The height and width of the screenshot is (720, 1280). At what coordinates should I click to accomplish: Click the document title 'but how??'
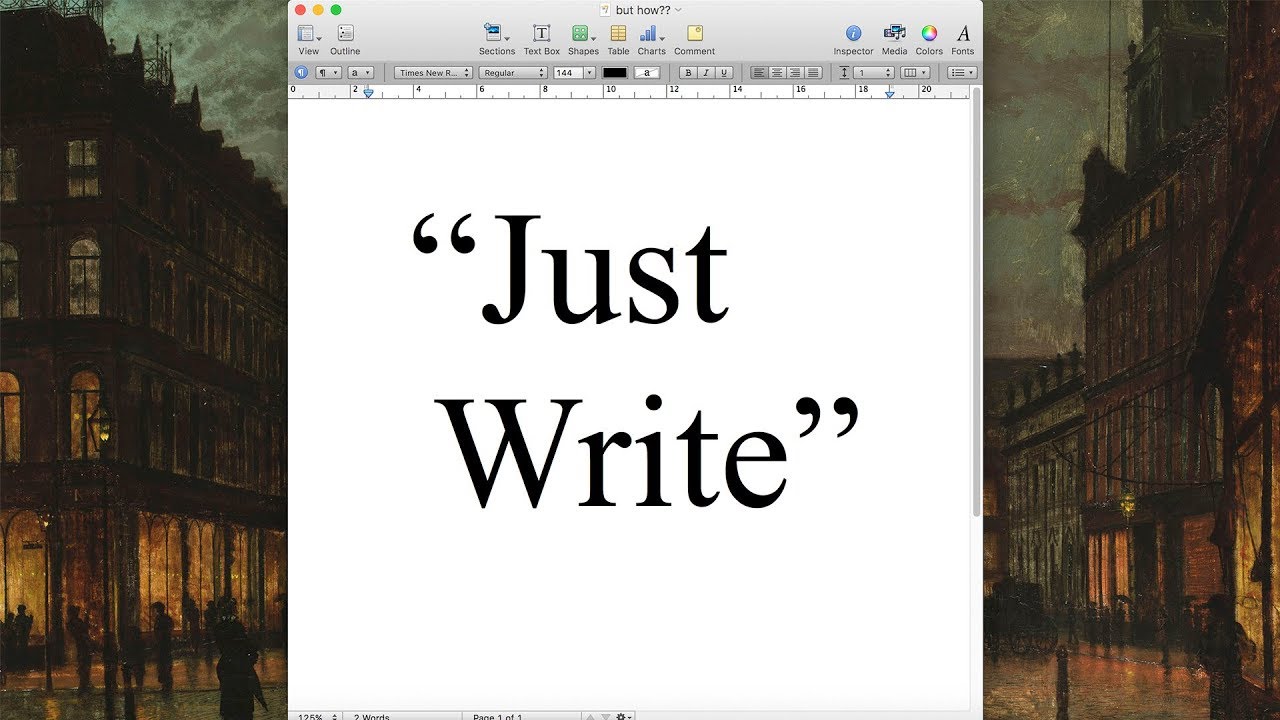(x=642, y=10)
